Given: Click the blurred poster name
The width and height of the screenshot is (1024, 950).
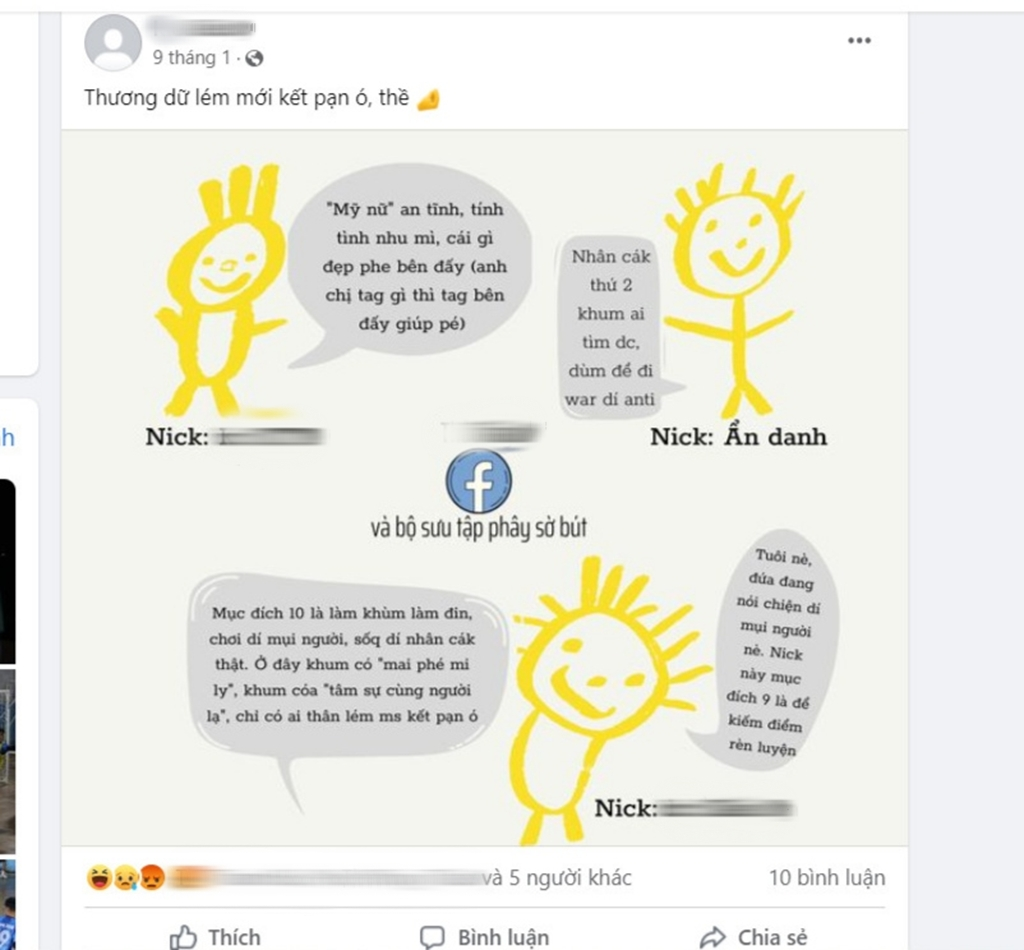Looking at the screenshot, I should pyautogui.click(x=201, y=28).
